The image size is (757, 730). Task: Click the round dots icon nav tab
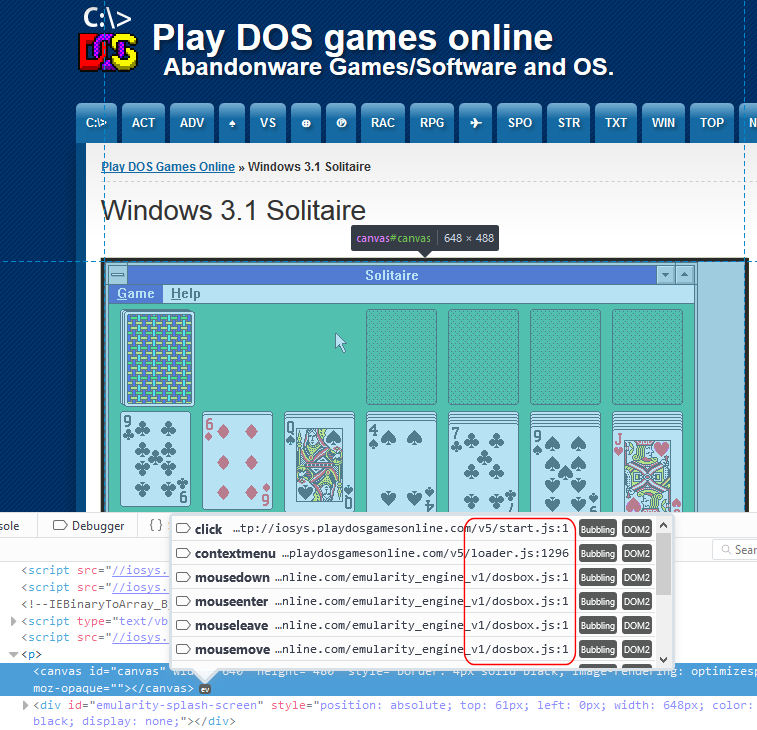306,123
